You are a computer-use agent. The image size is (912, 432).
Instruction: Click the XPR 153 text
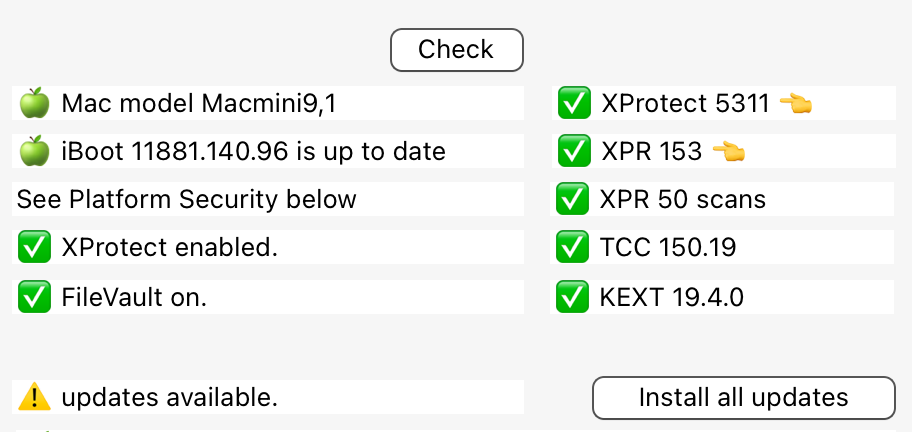651,152
